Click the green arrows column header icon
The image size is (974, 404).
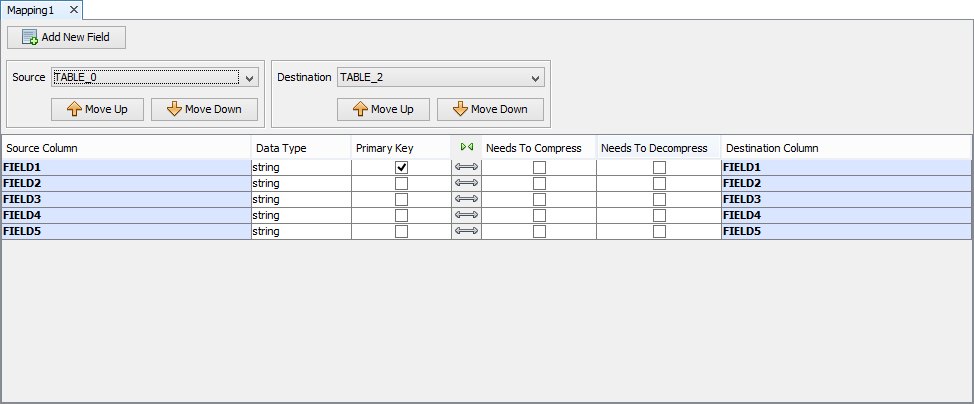(x=466, y=148)
